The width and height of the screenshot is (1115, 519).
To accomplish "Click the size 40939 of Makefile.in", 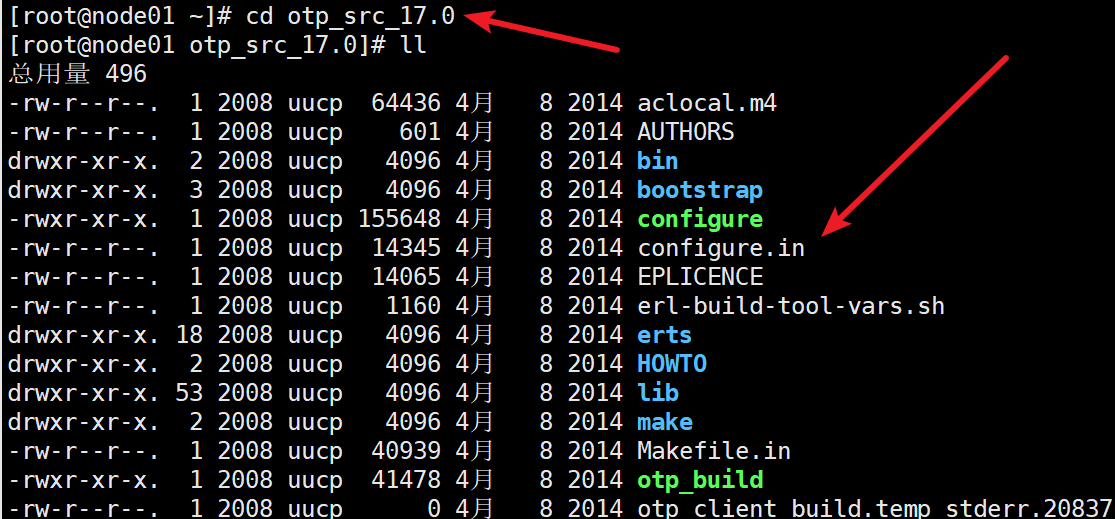I will (406, 451).
